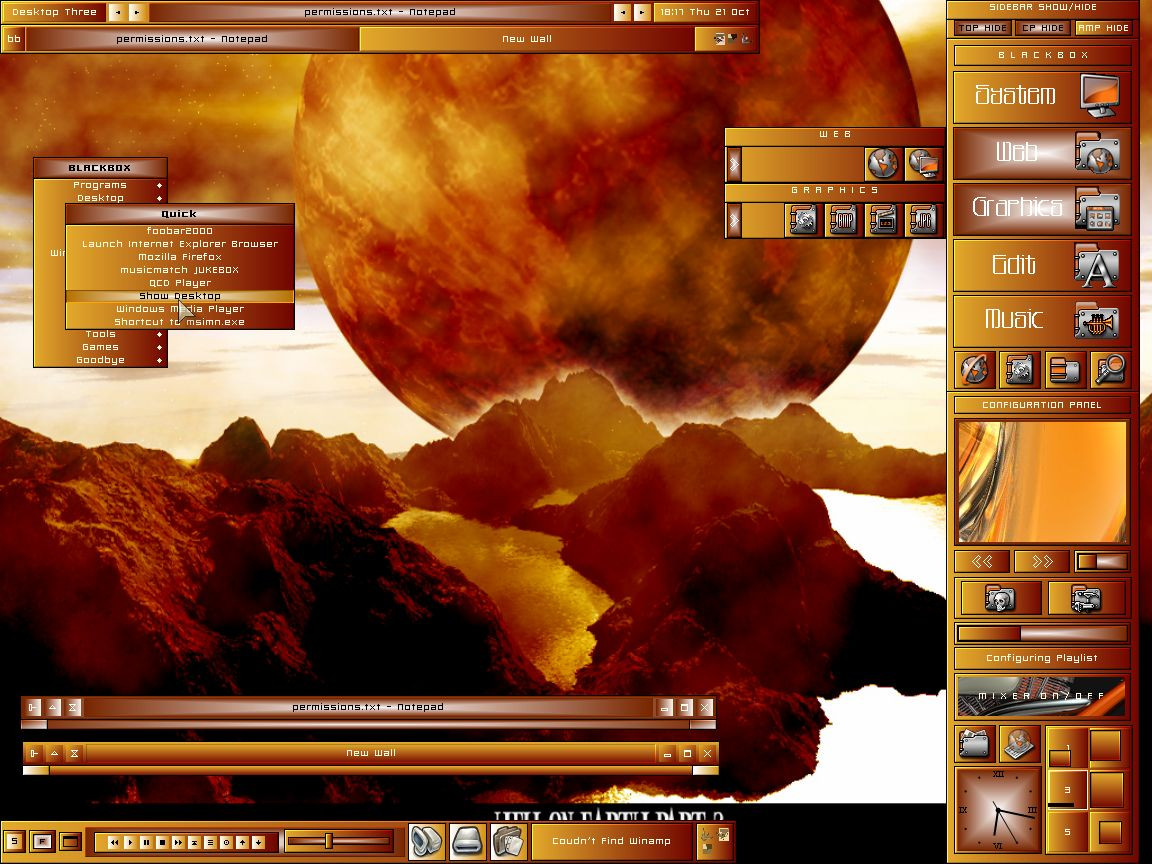The image size is (1152, 864).
Task: Click the previous wallpaper << button
Action: click(x=982, y=562)
